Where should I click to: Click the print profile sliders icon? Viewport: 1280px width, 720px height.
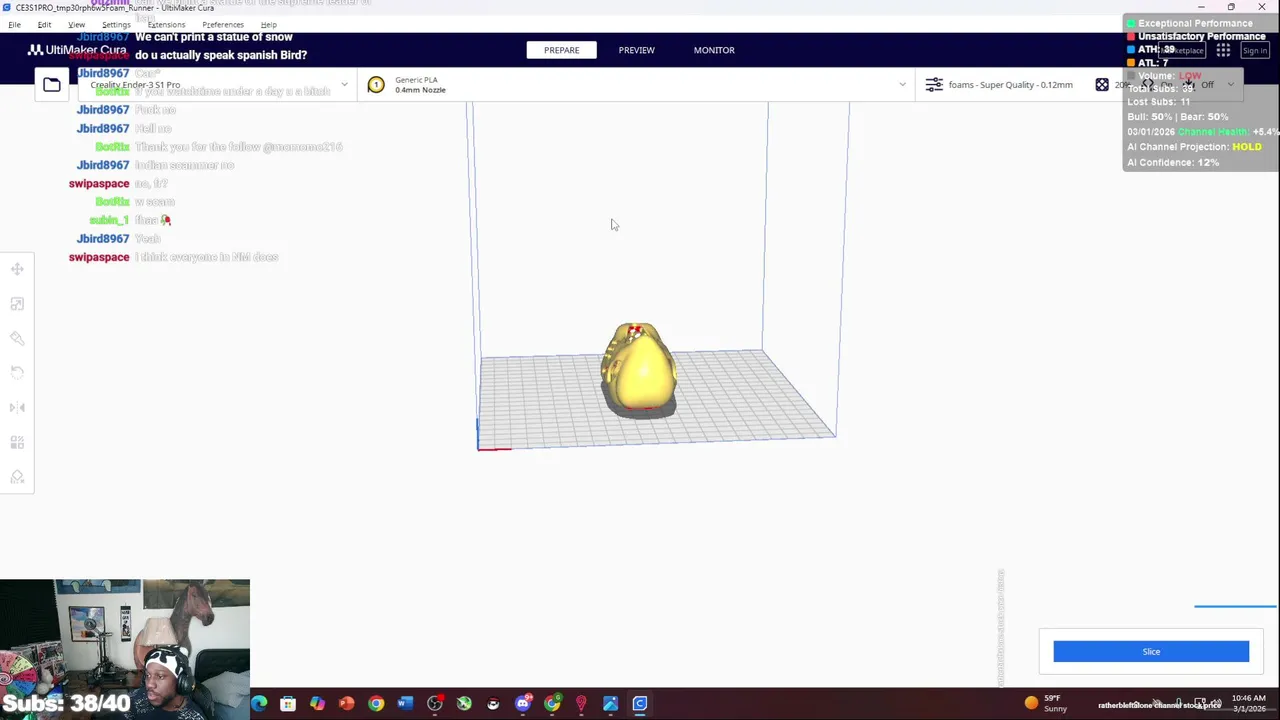pyautogui.click(x=934, y=85)
